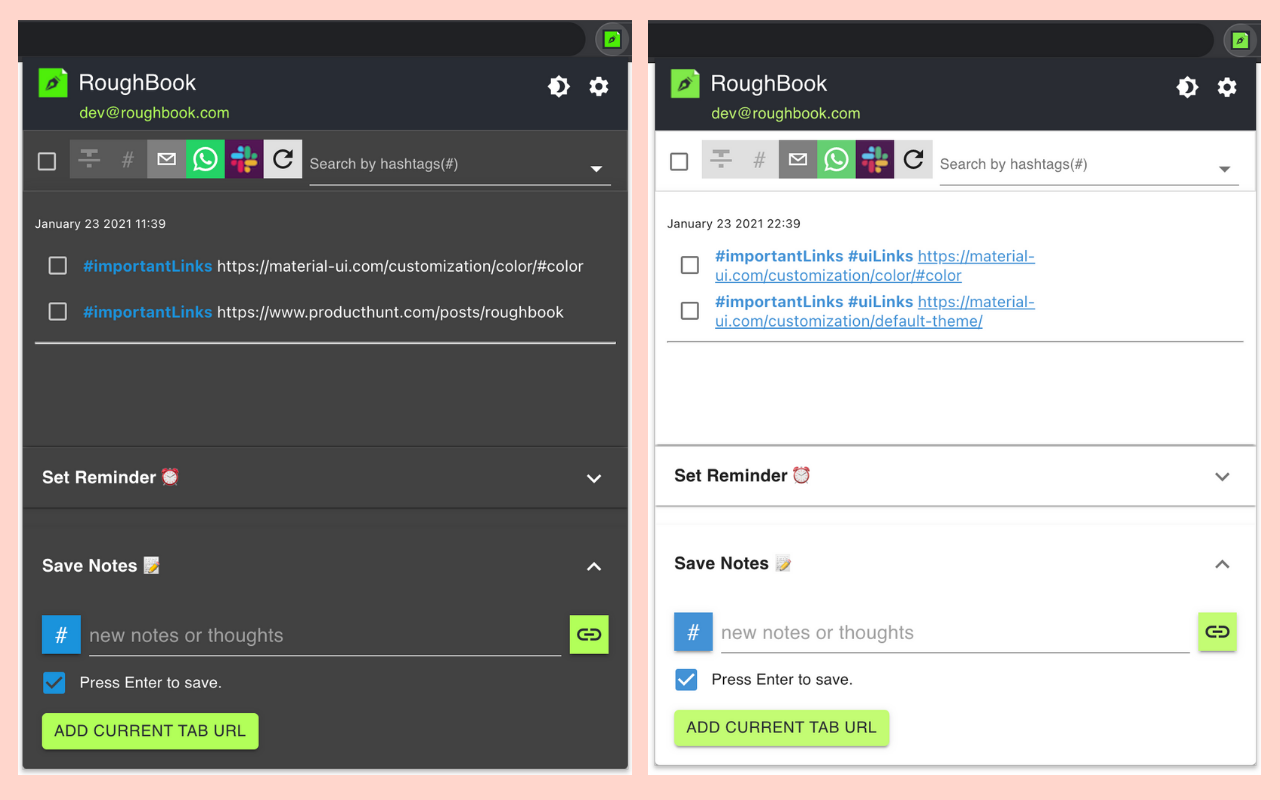Click Set Reminder heading in light panel
The width and height of the screenshot is (1280, 800).
[742, 476]
